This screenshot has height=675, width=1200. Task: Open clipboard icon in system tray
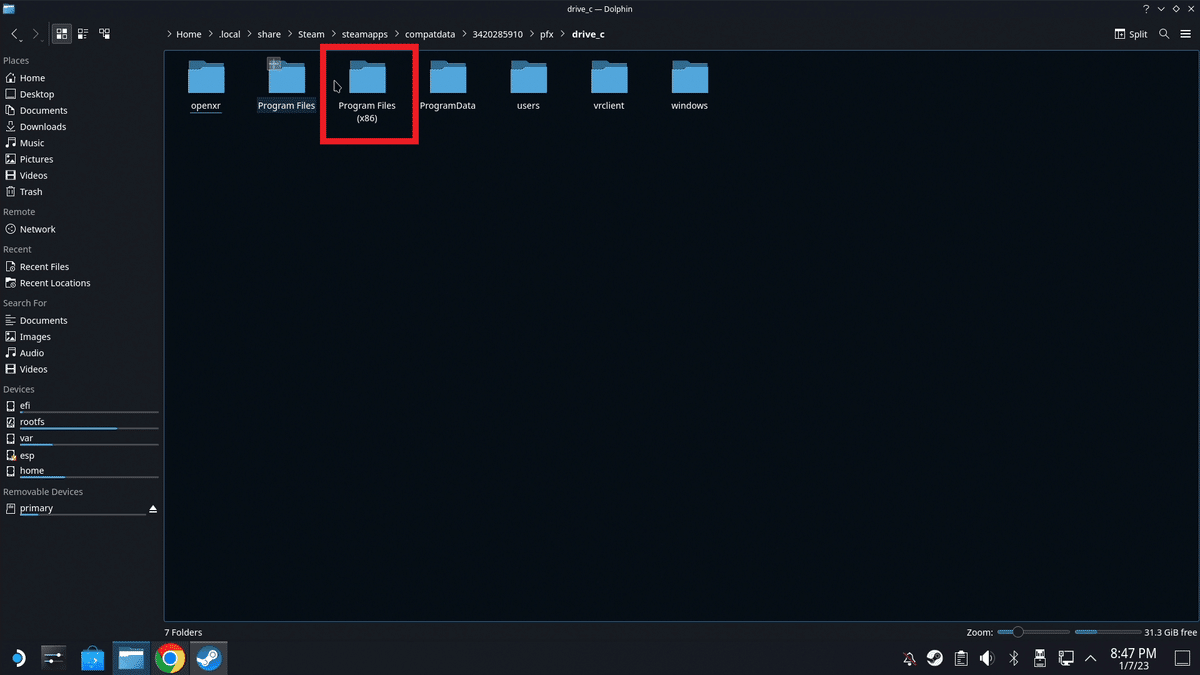point(960,658)
